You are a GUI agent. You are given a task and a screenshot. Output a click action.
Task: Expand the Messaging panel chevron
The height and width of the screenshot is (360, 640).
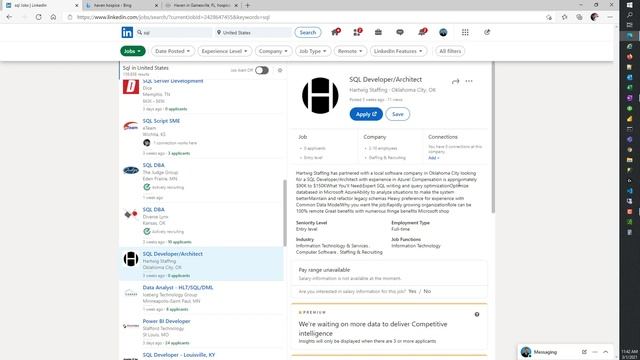(605, 352)
